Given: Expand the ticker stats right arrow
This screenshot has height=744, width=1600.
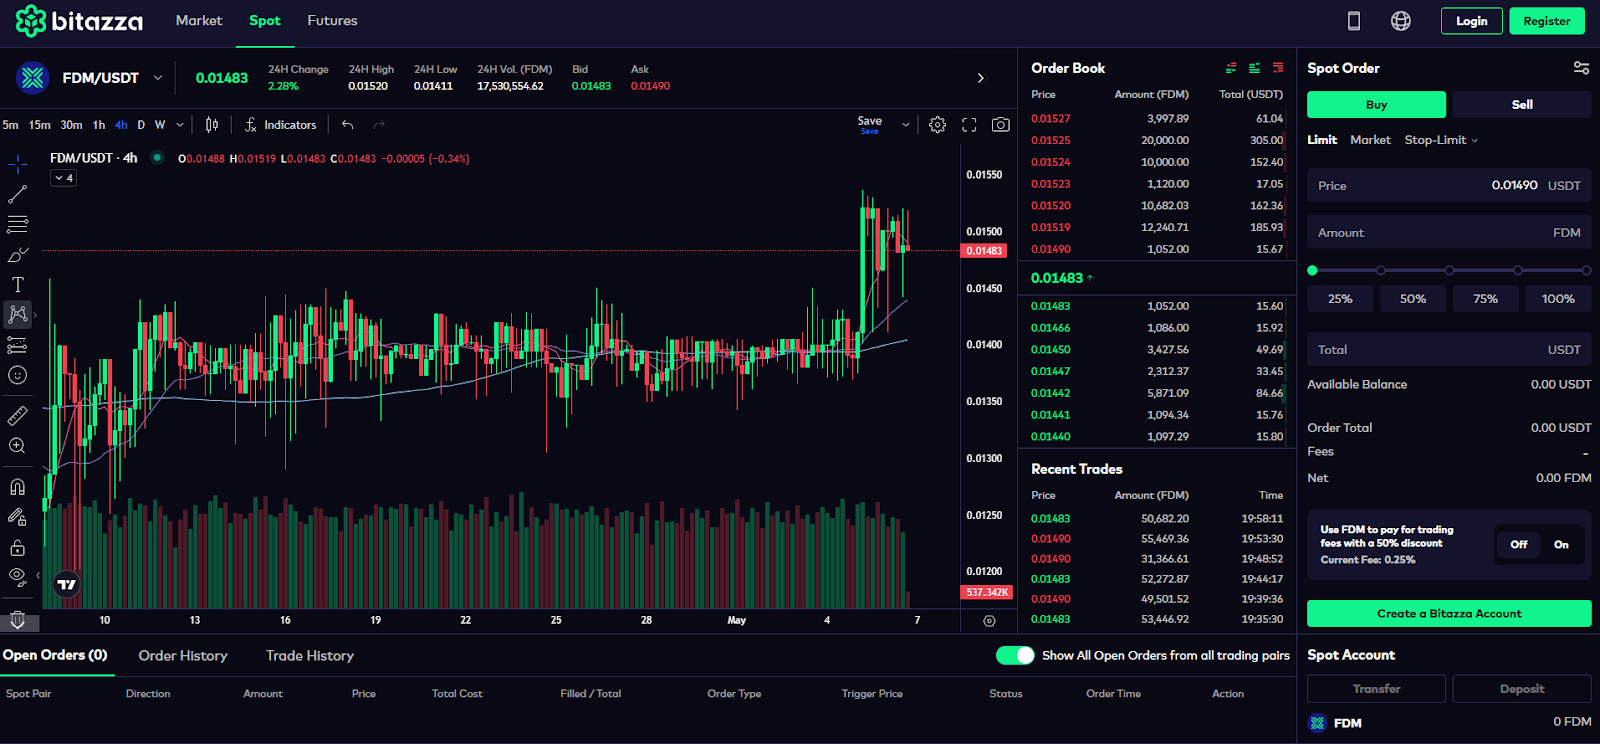Looking at the screenshot, I should click(x=980, y=78).
